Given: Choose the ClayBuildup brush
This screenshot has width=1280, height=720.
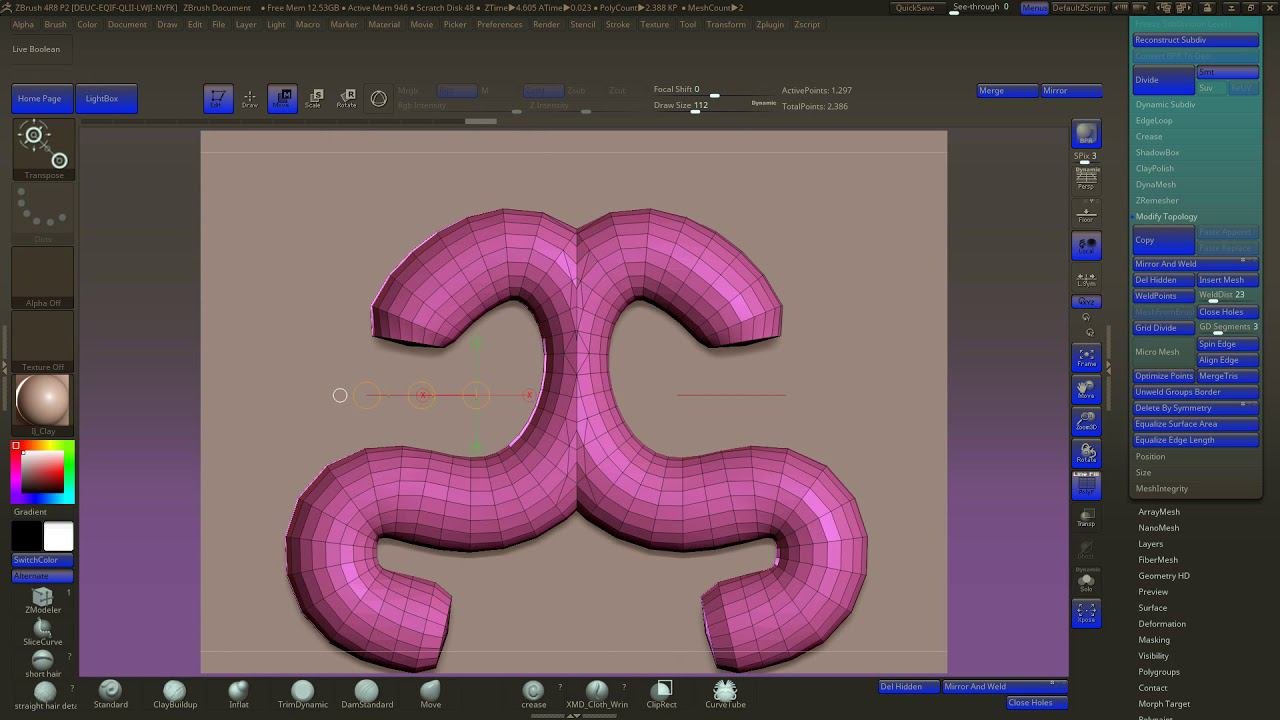Looking at the screenshot, I should point(175,692).
